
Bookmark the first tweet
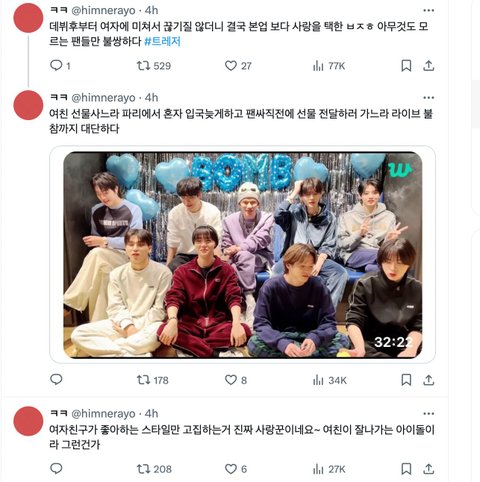point(406,66)
